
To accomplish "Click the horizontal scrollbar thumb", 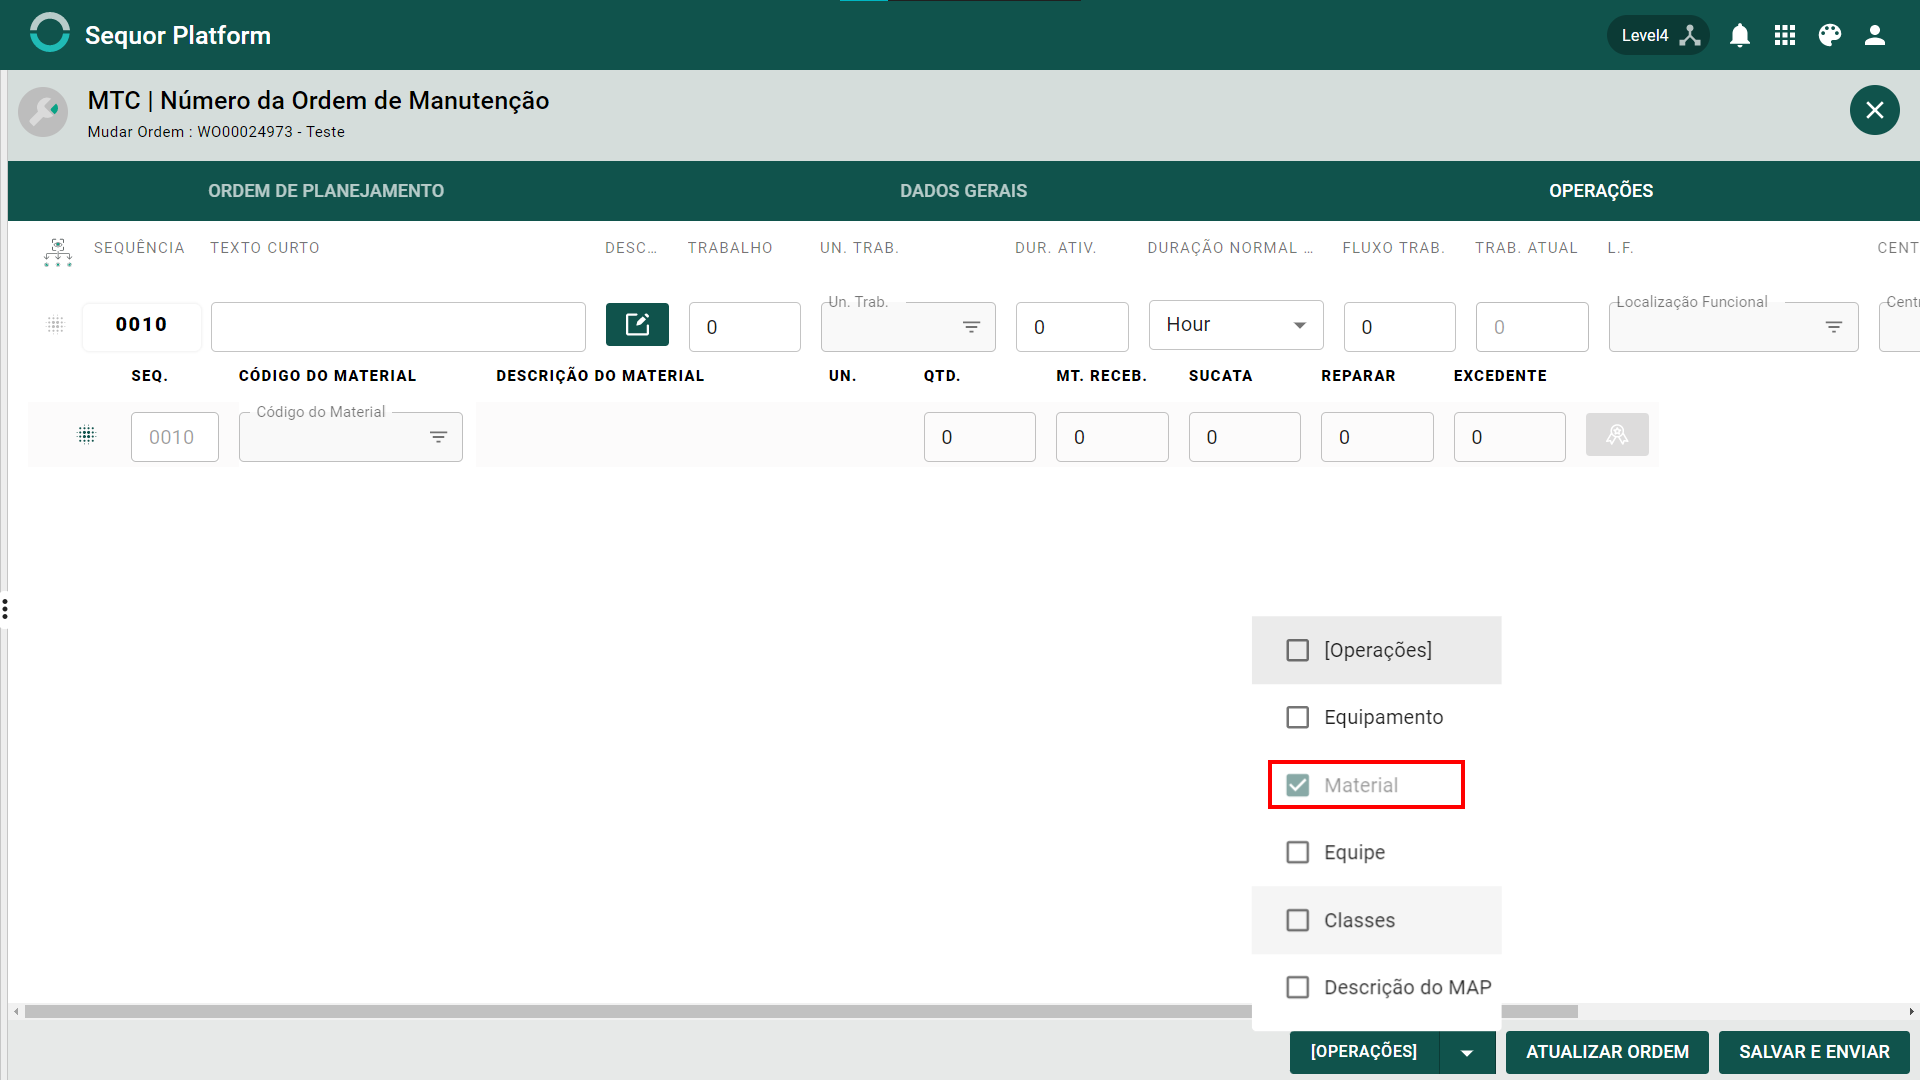I will click(801, 1012).
